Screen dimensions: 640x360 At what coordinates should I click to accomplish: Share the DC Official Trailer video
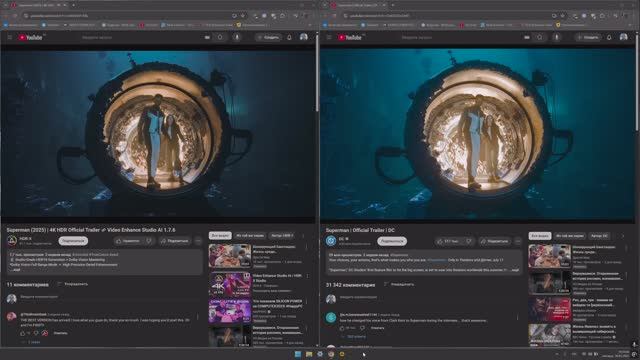pyautogui.click(x=495, y=242)
